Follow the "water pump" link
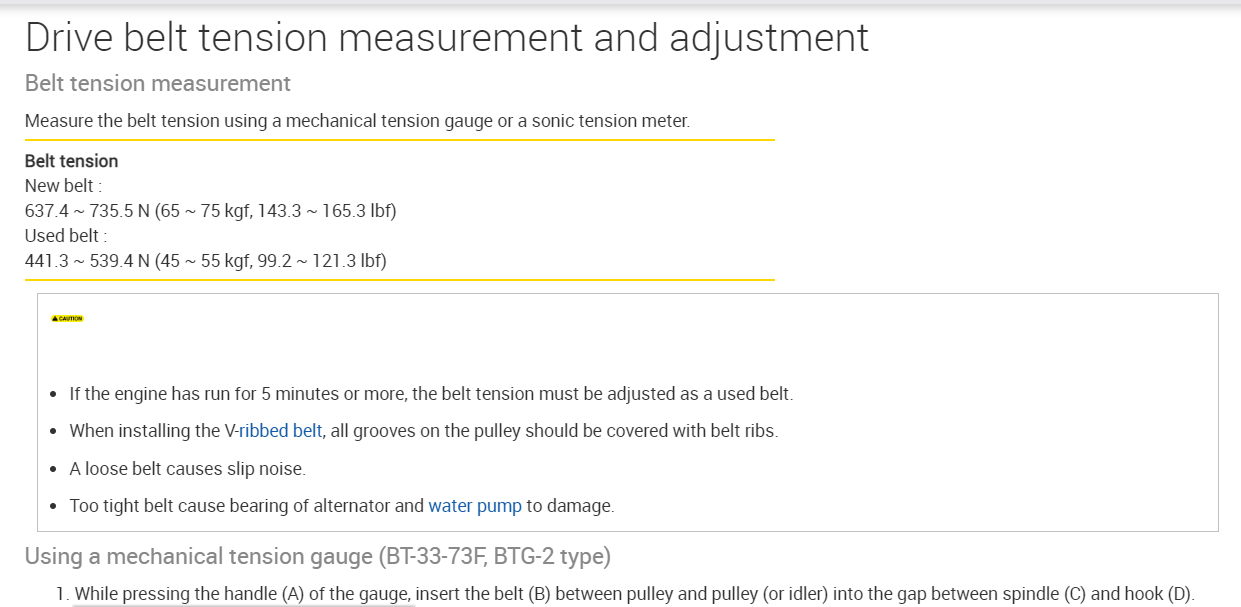 pos(475,506)
